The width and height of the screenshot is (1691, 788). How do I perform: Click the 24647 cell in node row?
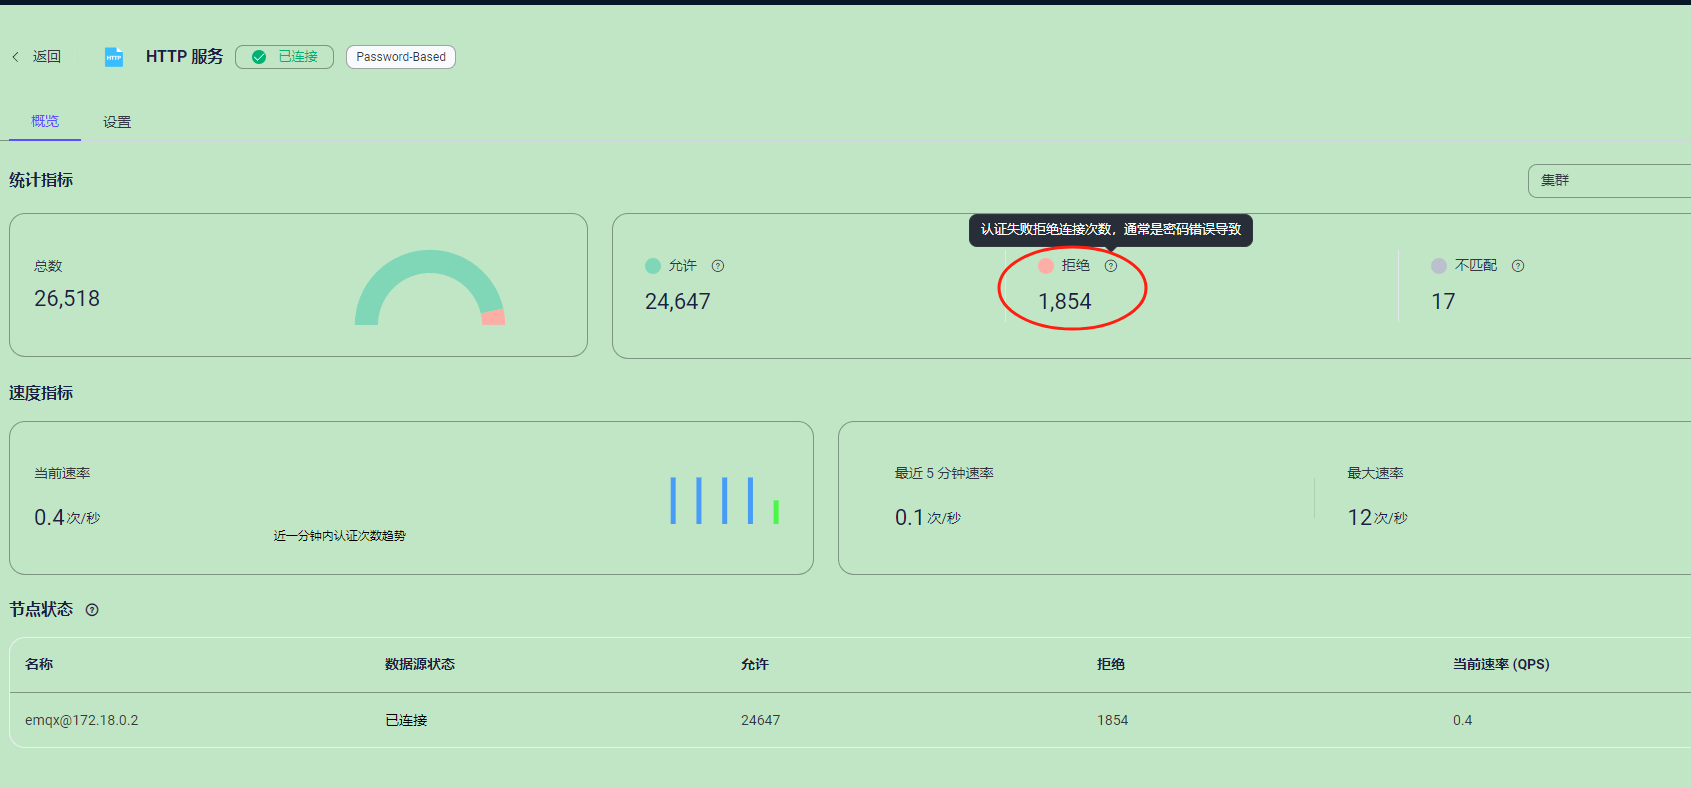(760, 720)
